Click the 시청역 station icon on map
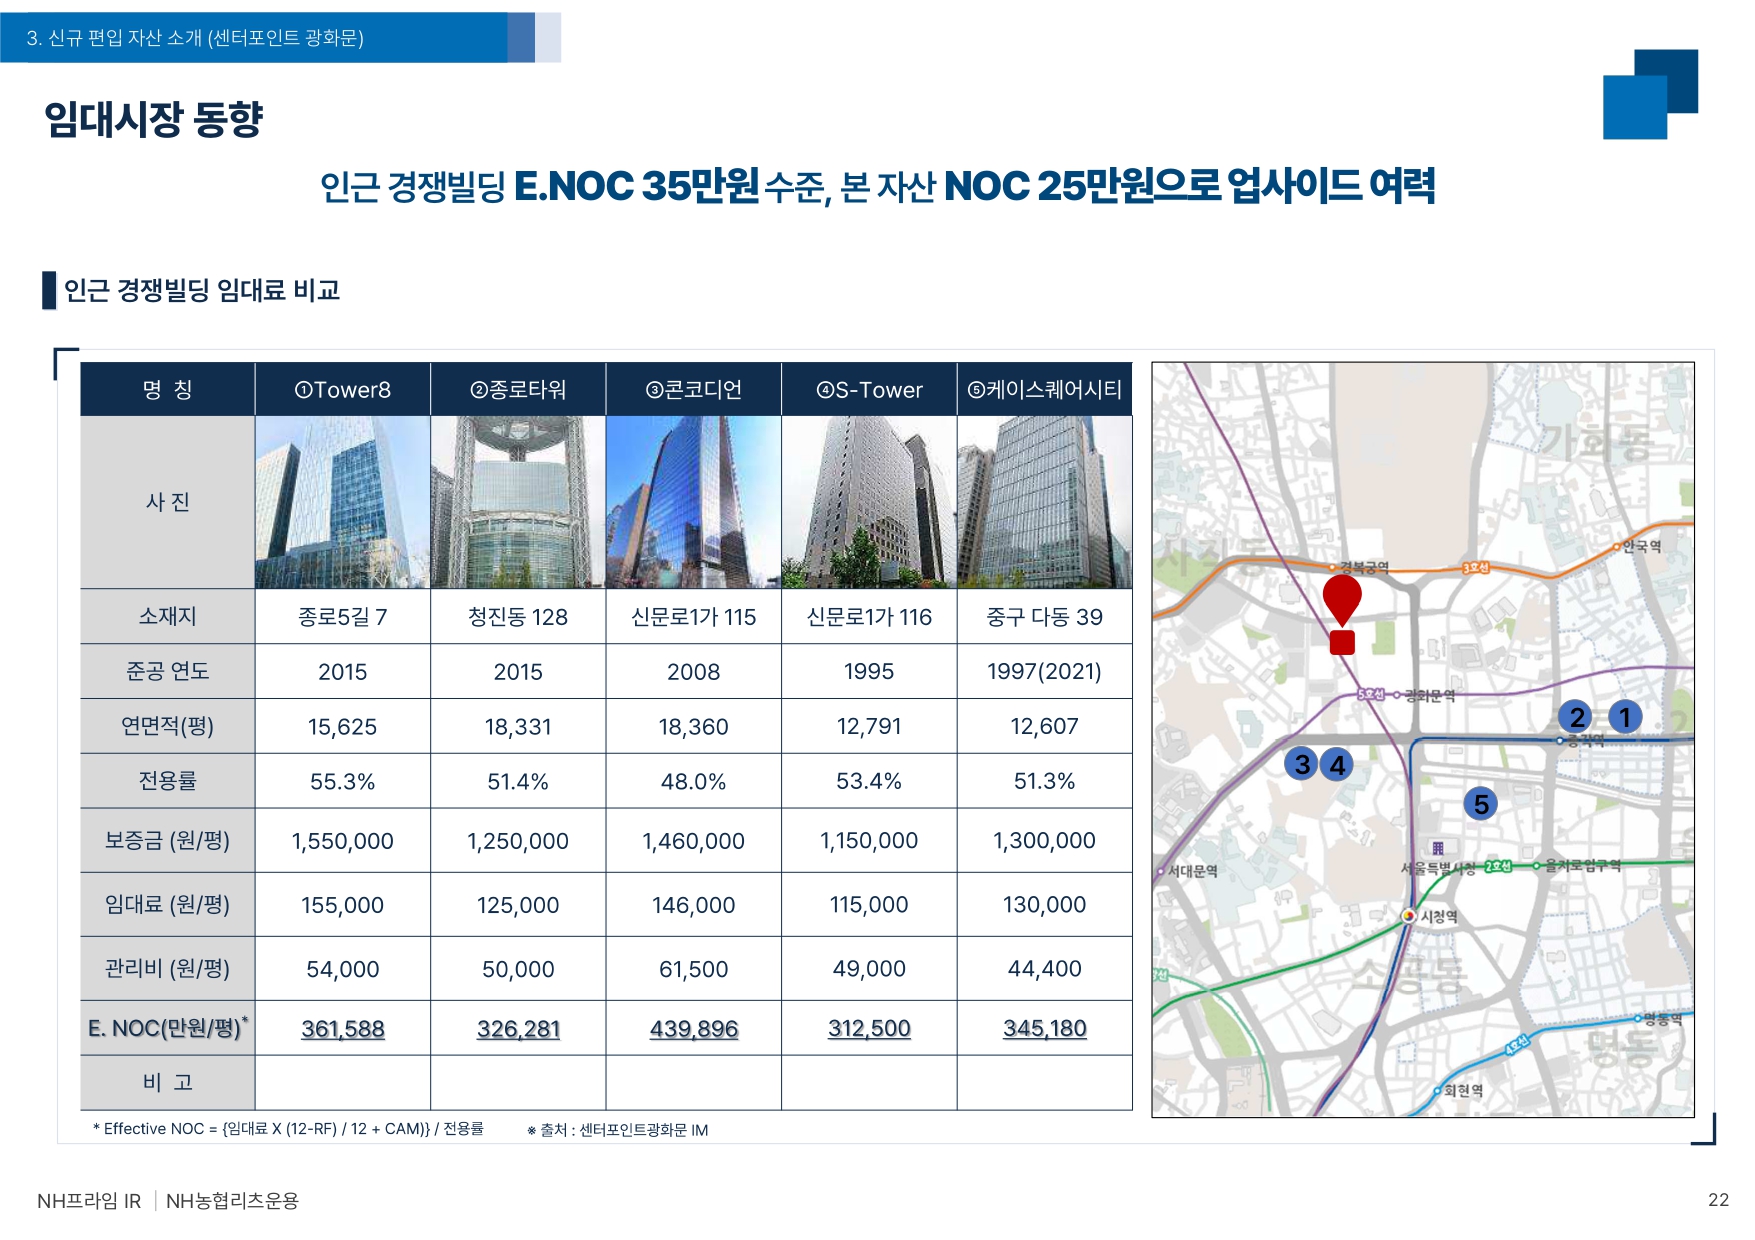 tap(1408, 916)
